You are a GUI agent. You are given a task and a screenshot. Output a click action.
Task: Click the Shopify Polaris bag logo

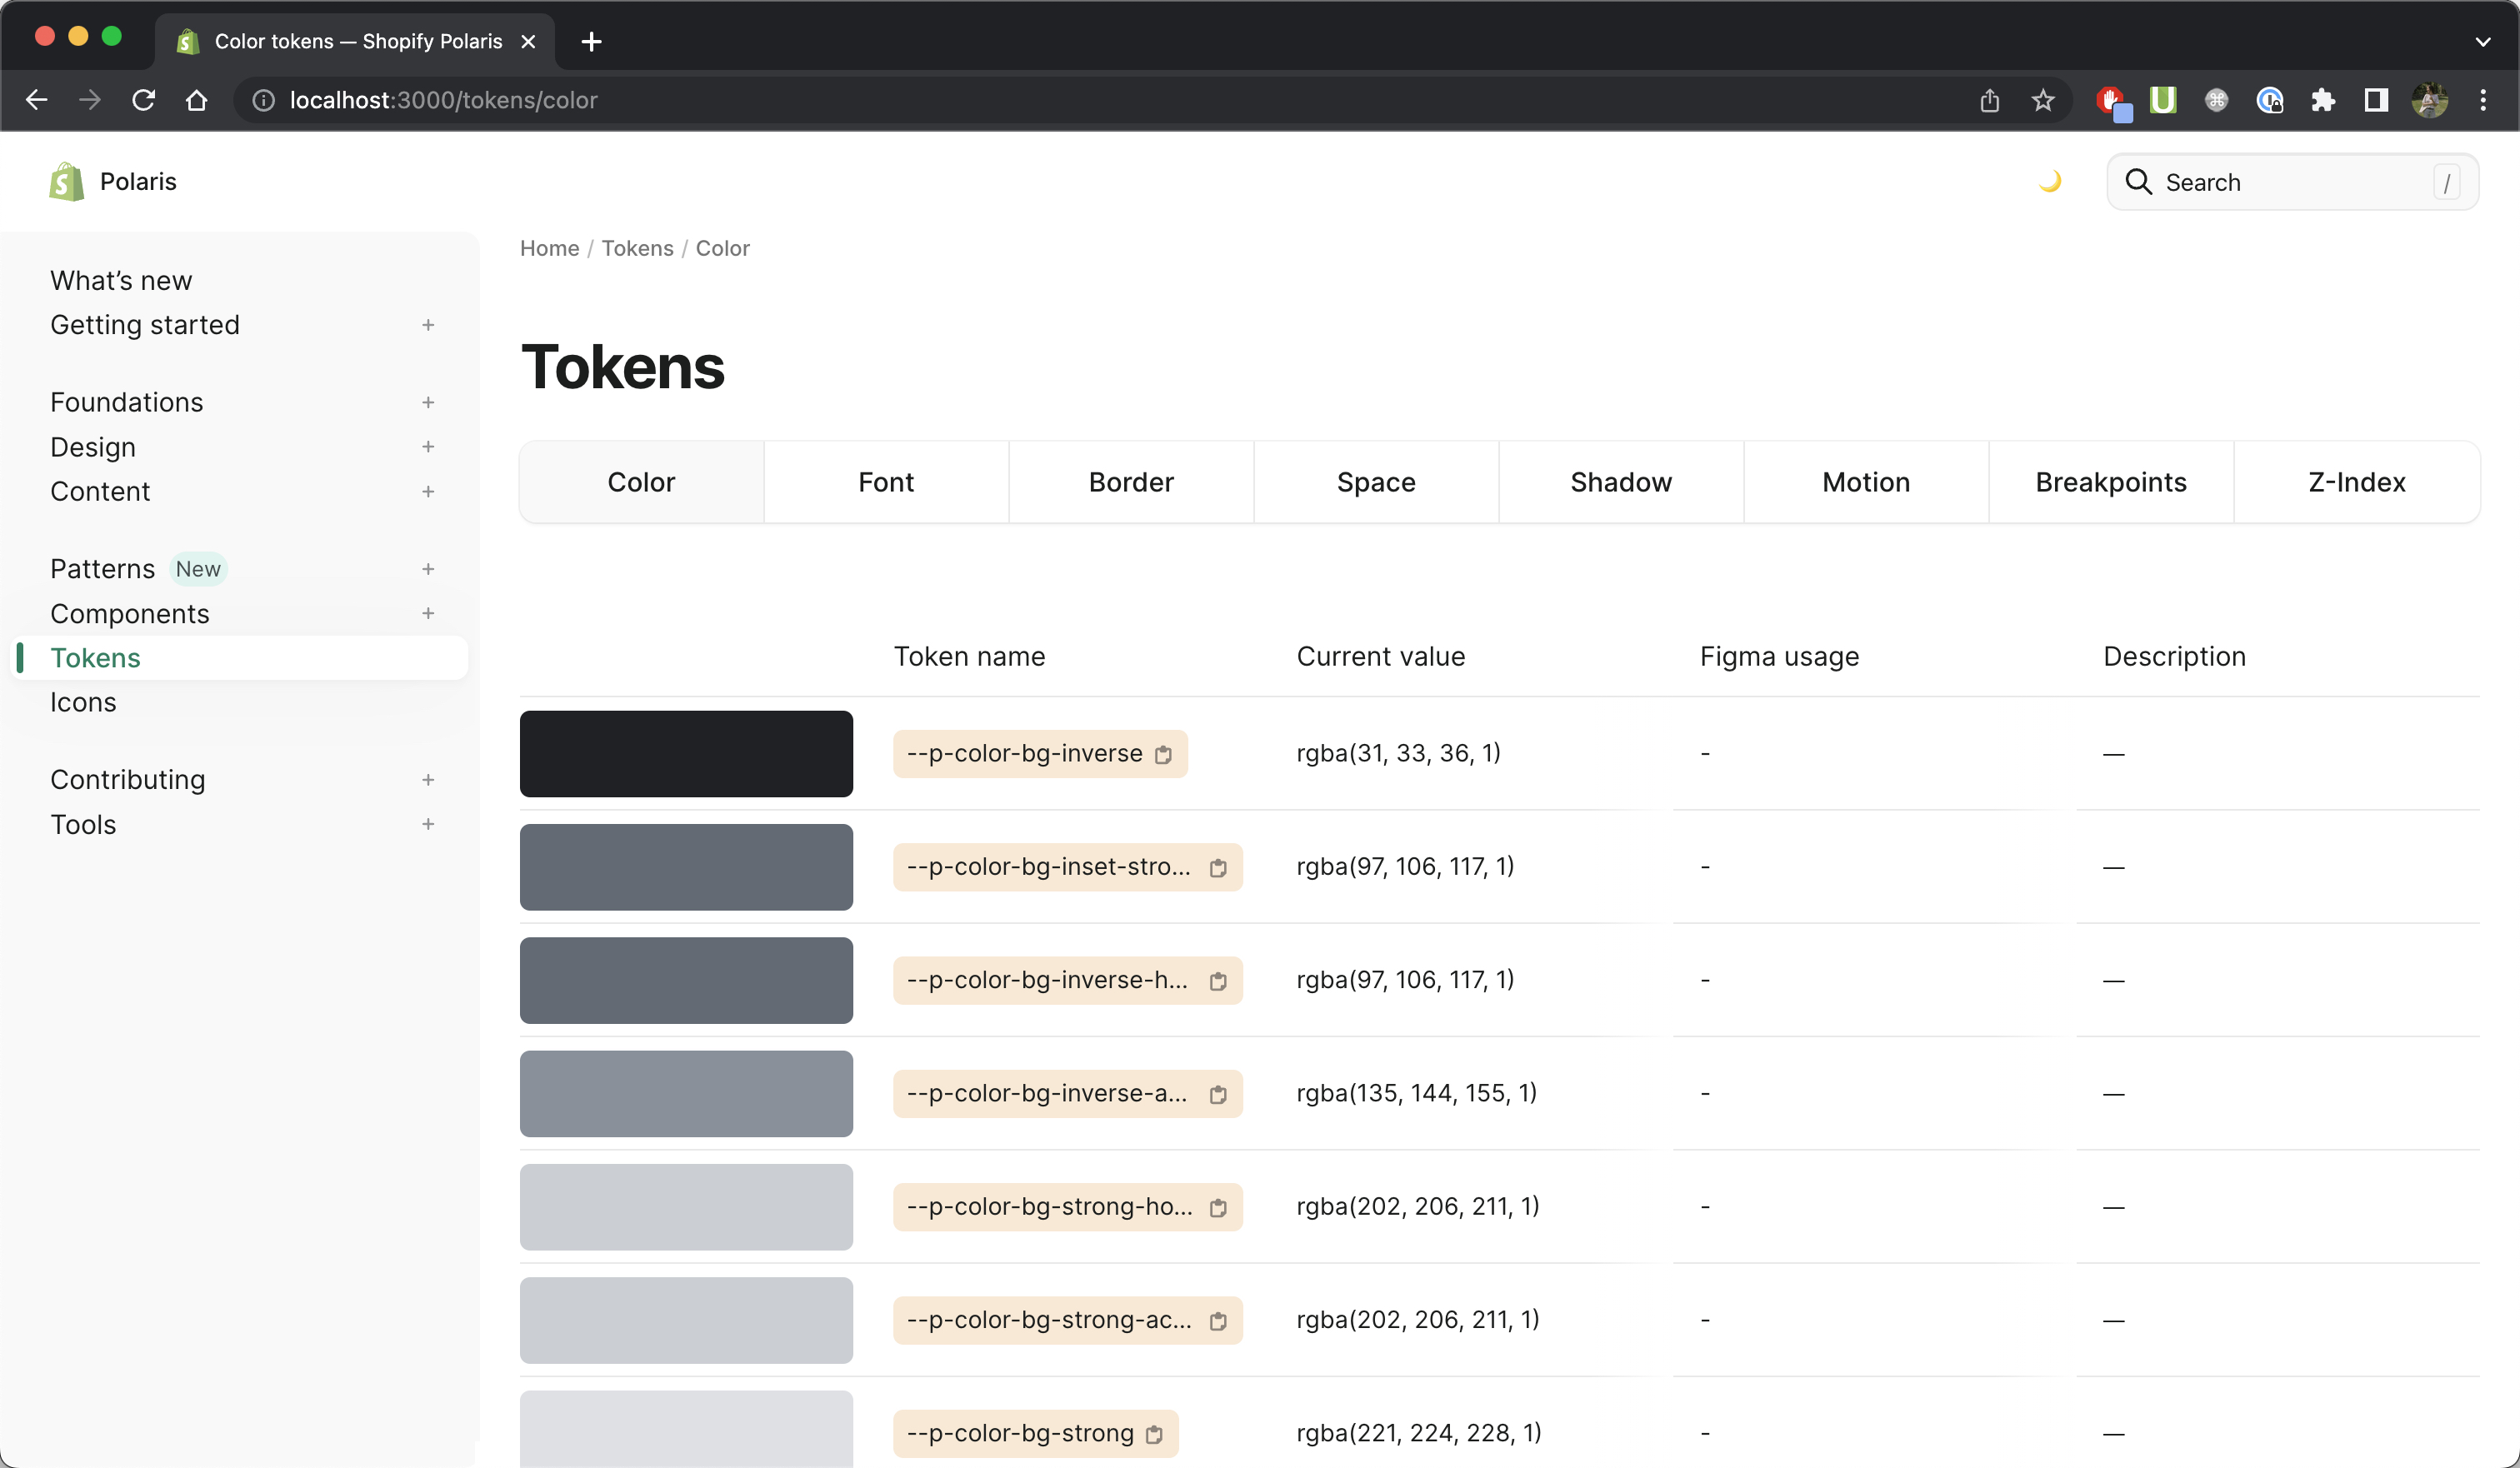tap(65, 181)
